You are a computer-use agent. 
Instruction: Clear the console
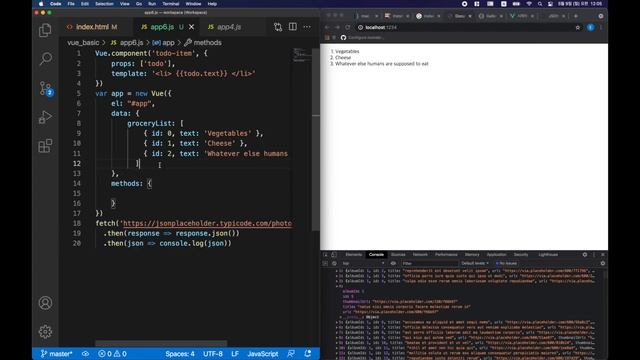click(x=334, y=263)
